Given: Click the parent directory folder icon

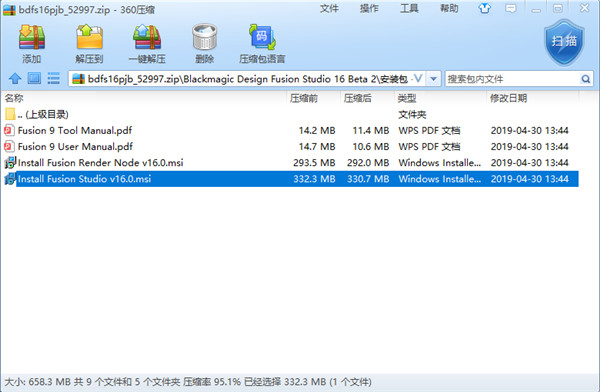Looking at the screenshot, I should point(10,114).
